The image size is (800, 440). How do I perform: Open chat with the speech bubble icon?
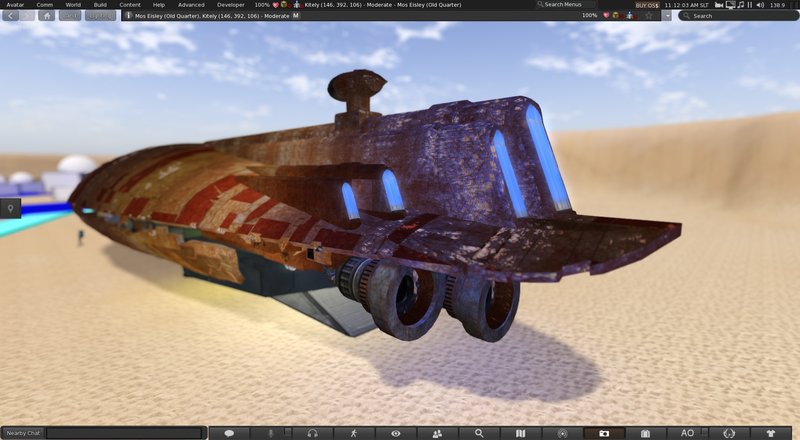229,433
